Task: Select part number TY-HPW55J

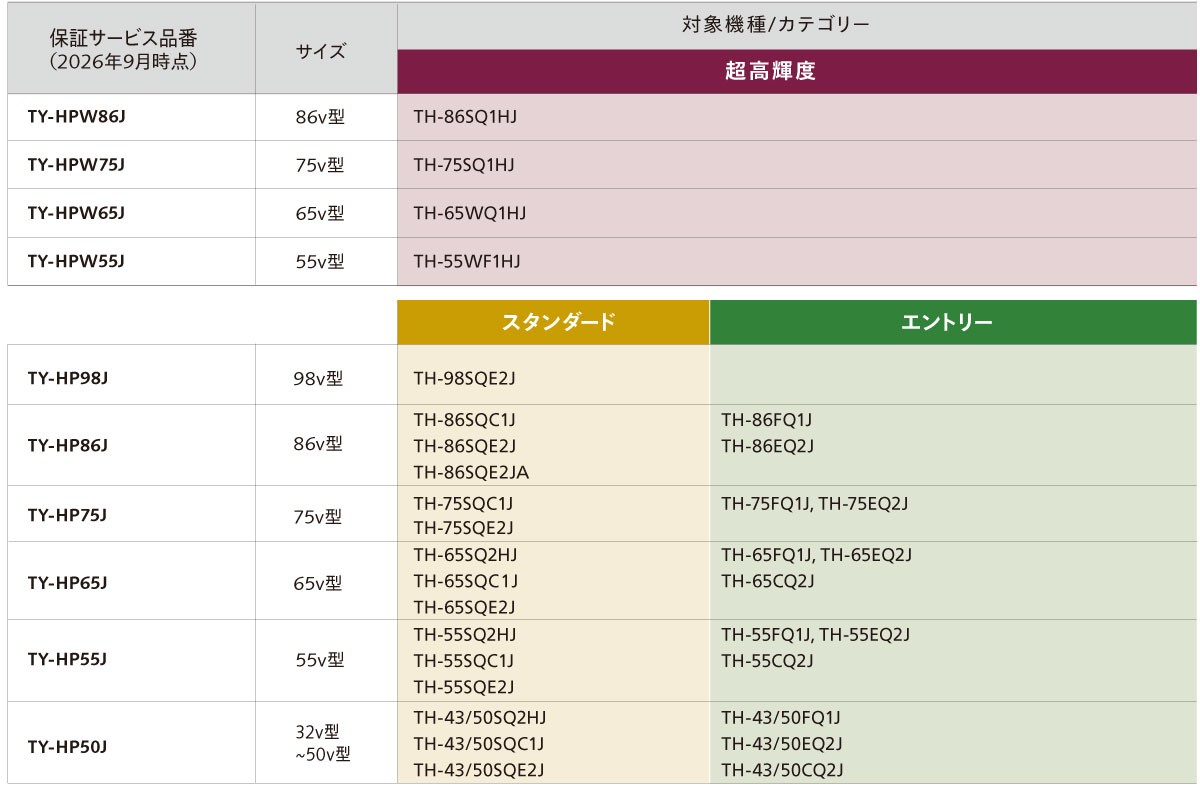Action: point(76,261)
